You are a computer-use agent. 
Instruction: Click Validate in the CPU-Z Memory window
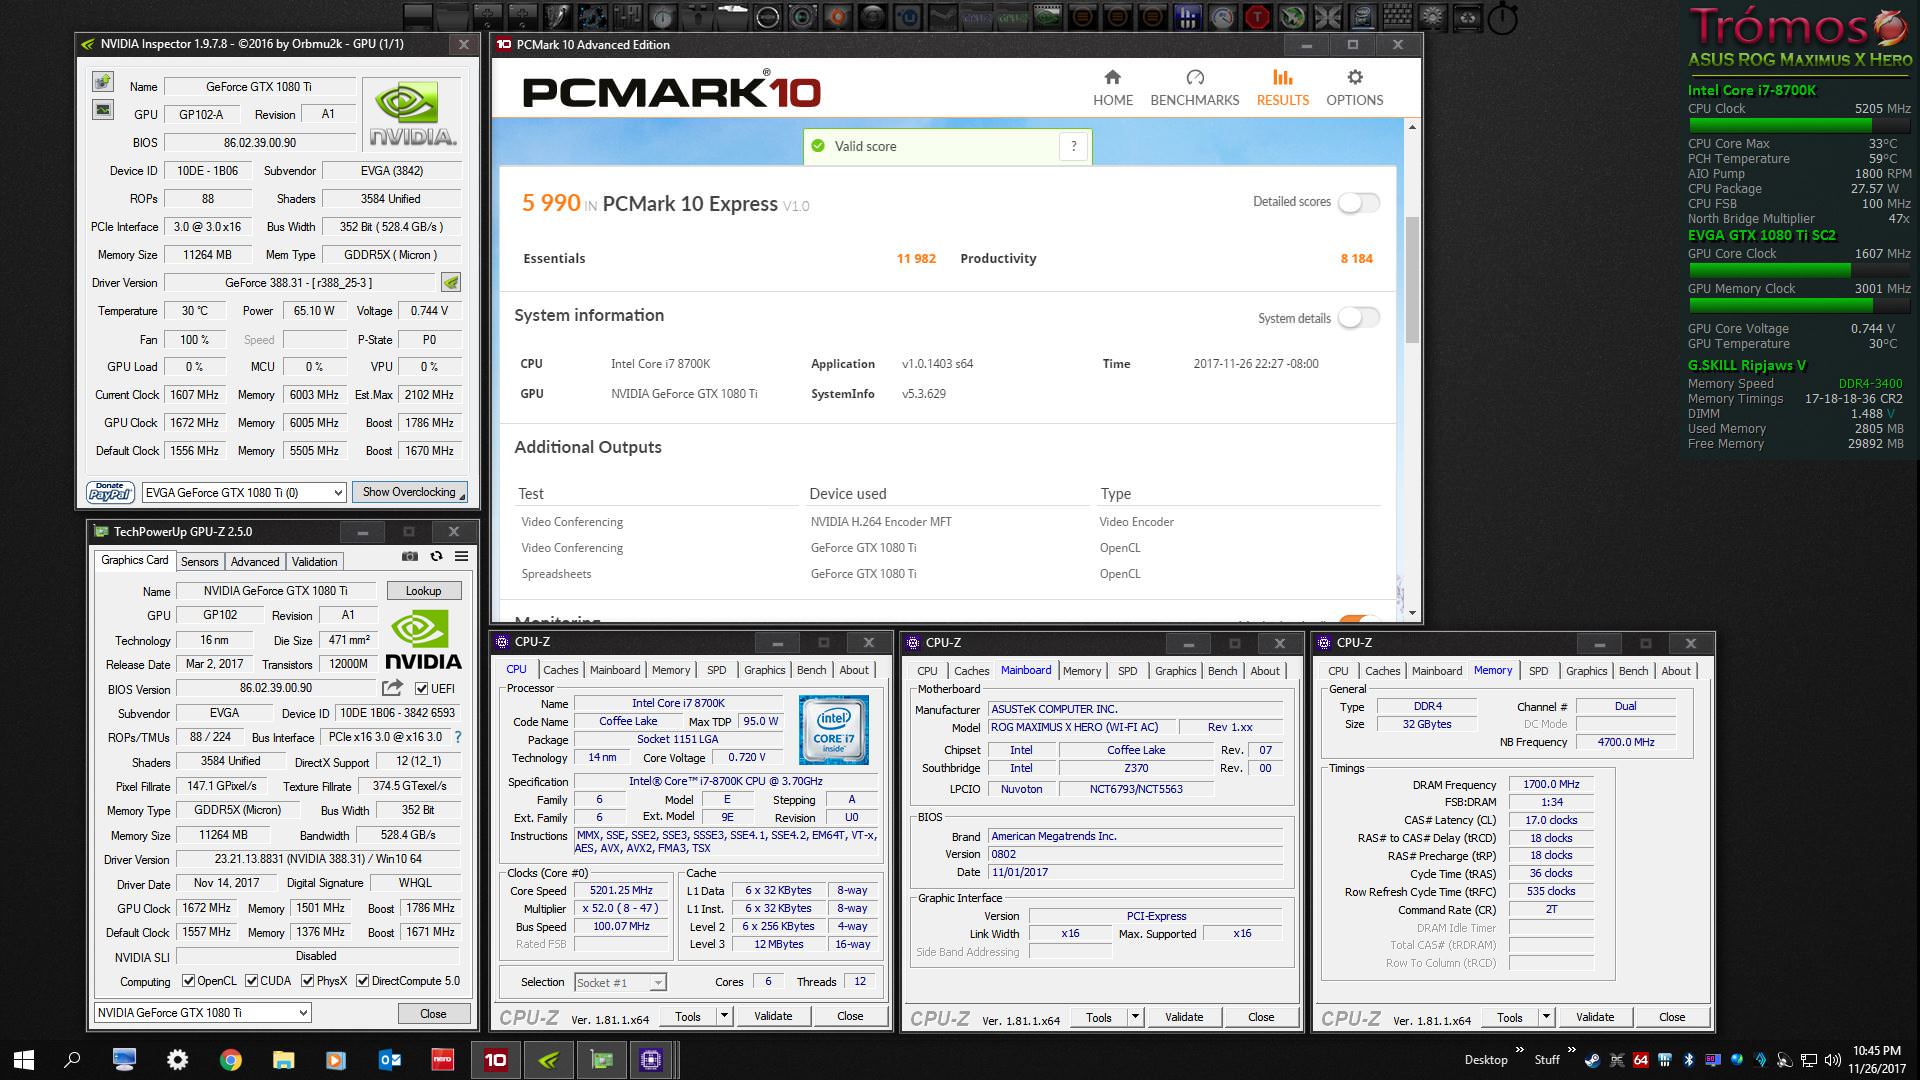[1595, 1017]
